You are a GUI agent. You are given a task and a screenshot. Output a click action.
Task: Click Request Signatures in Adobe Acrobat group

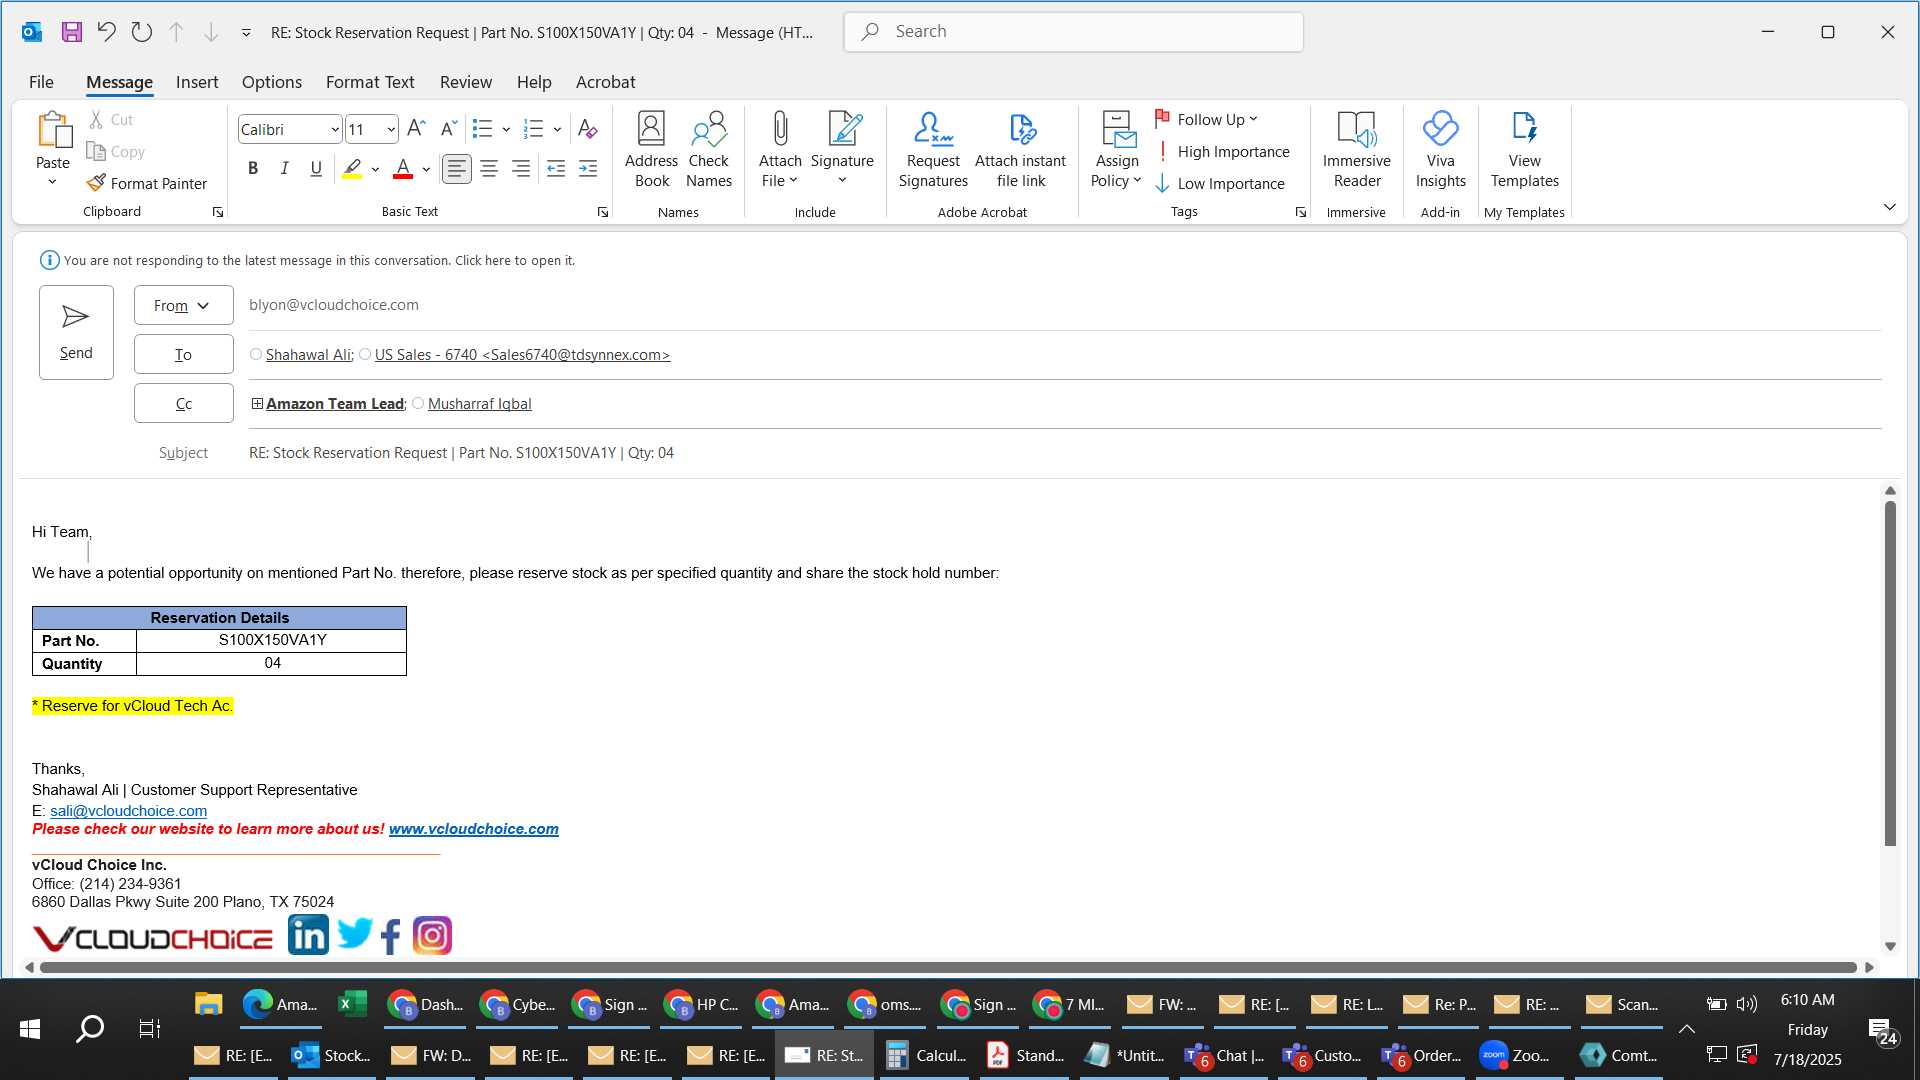933,150
